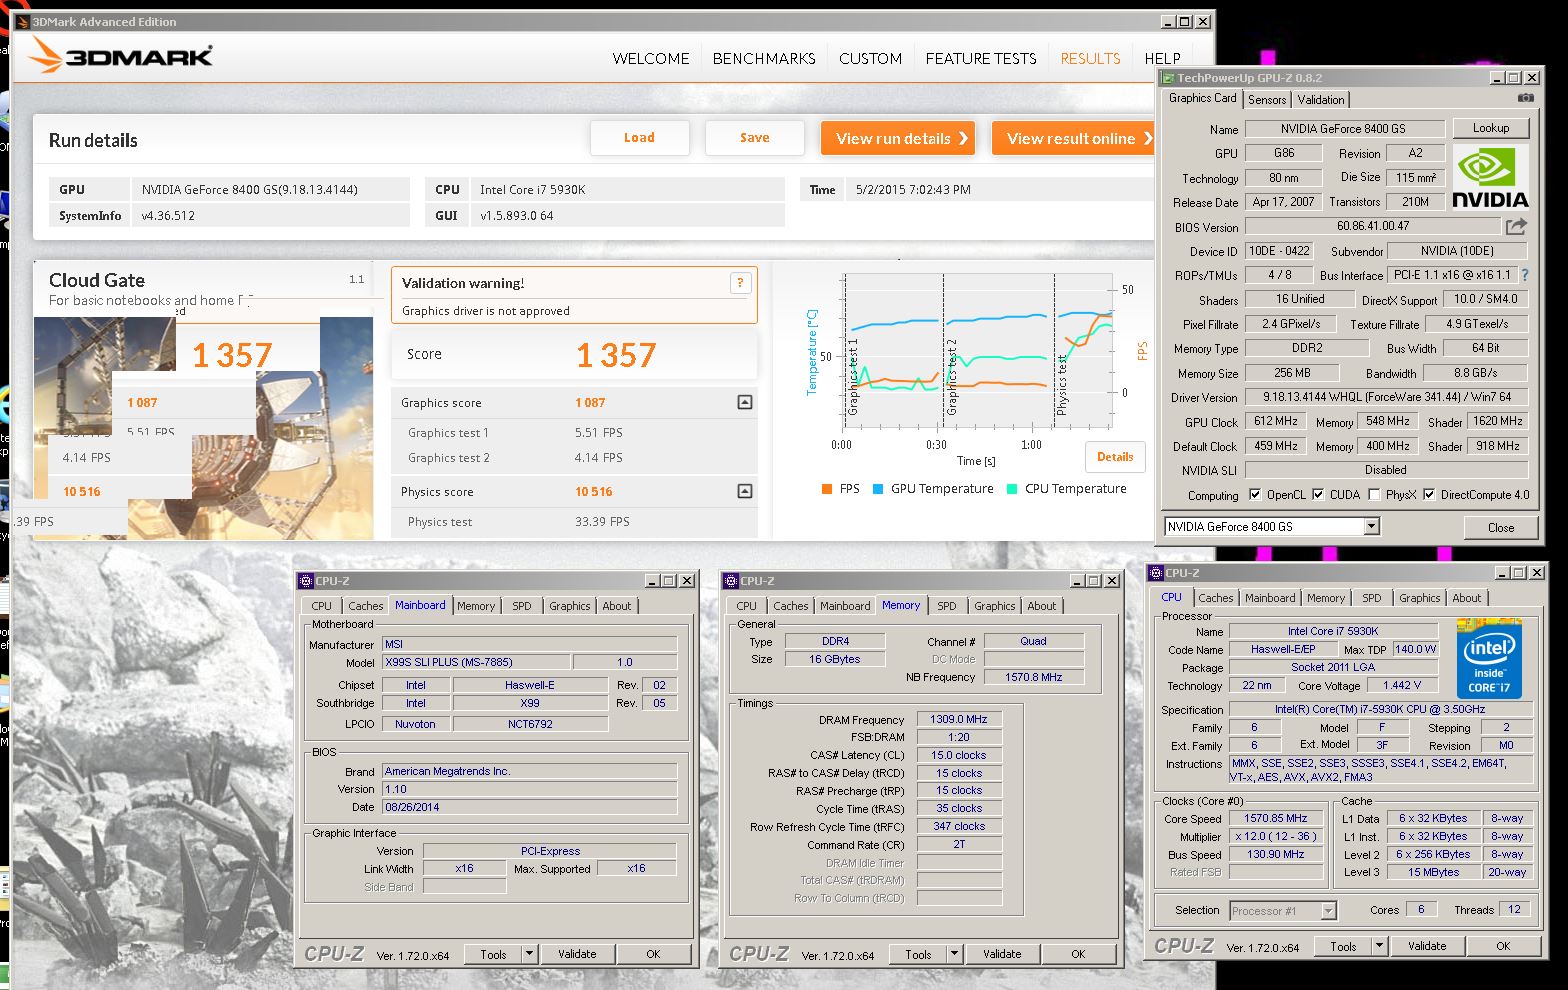Click the Bus Interface question mark icon

coord(1525,274)
